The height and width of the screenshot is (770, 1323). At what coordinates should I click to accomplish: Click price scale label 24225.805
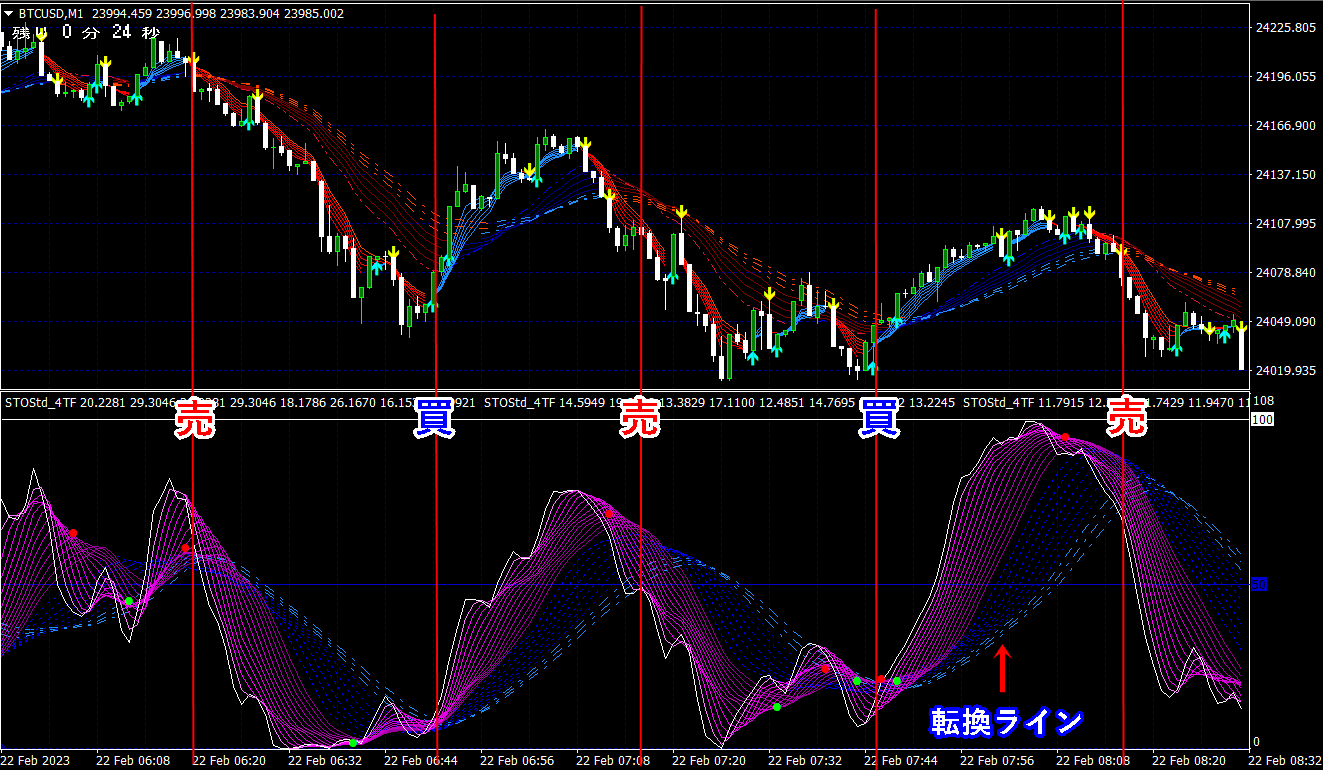coord(1284,27)
